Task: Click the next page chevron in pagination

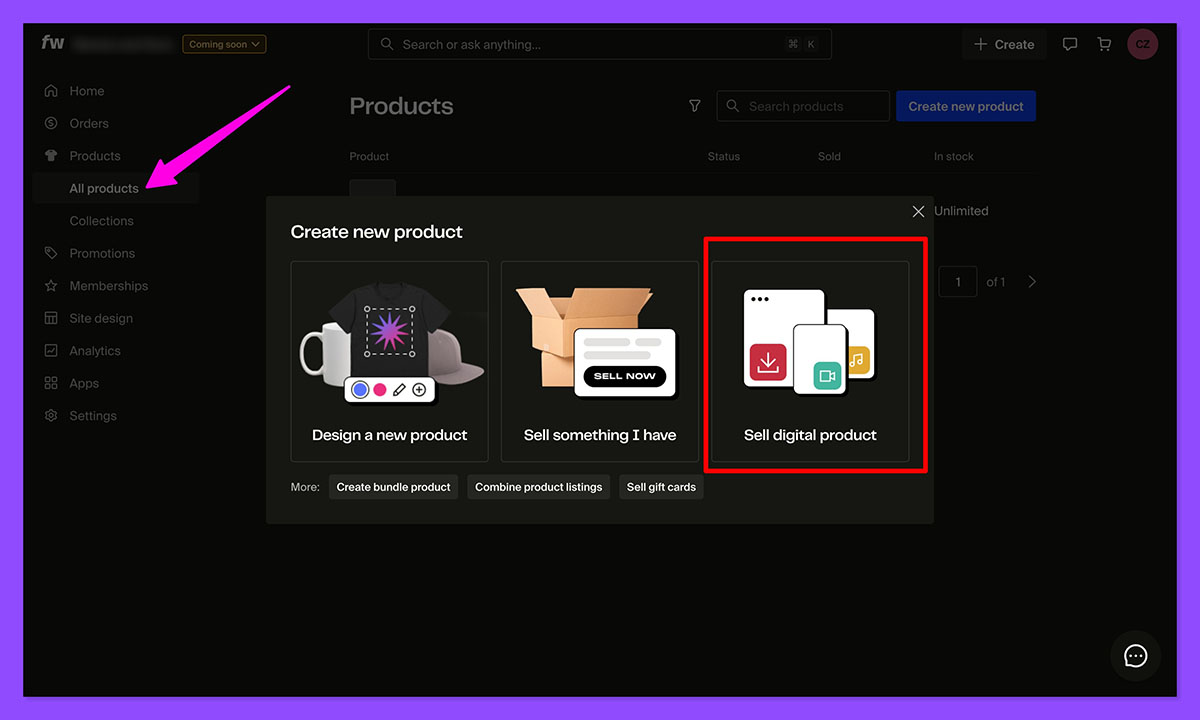Action: point(1031,281)
